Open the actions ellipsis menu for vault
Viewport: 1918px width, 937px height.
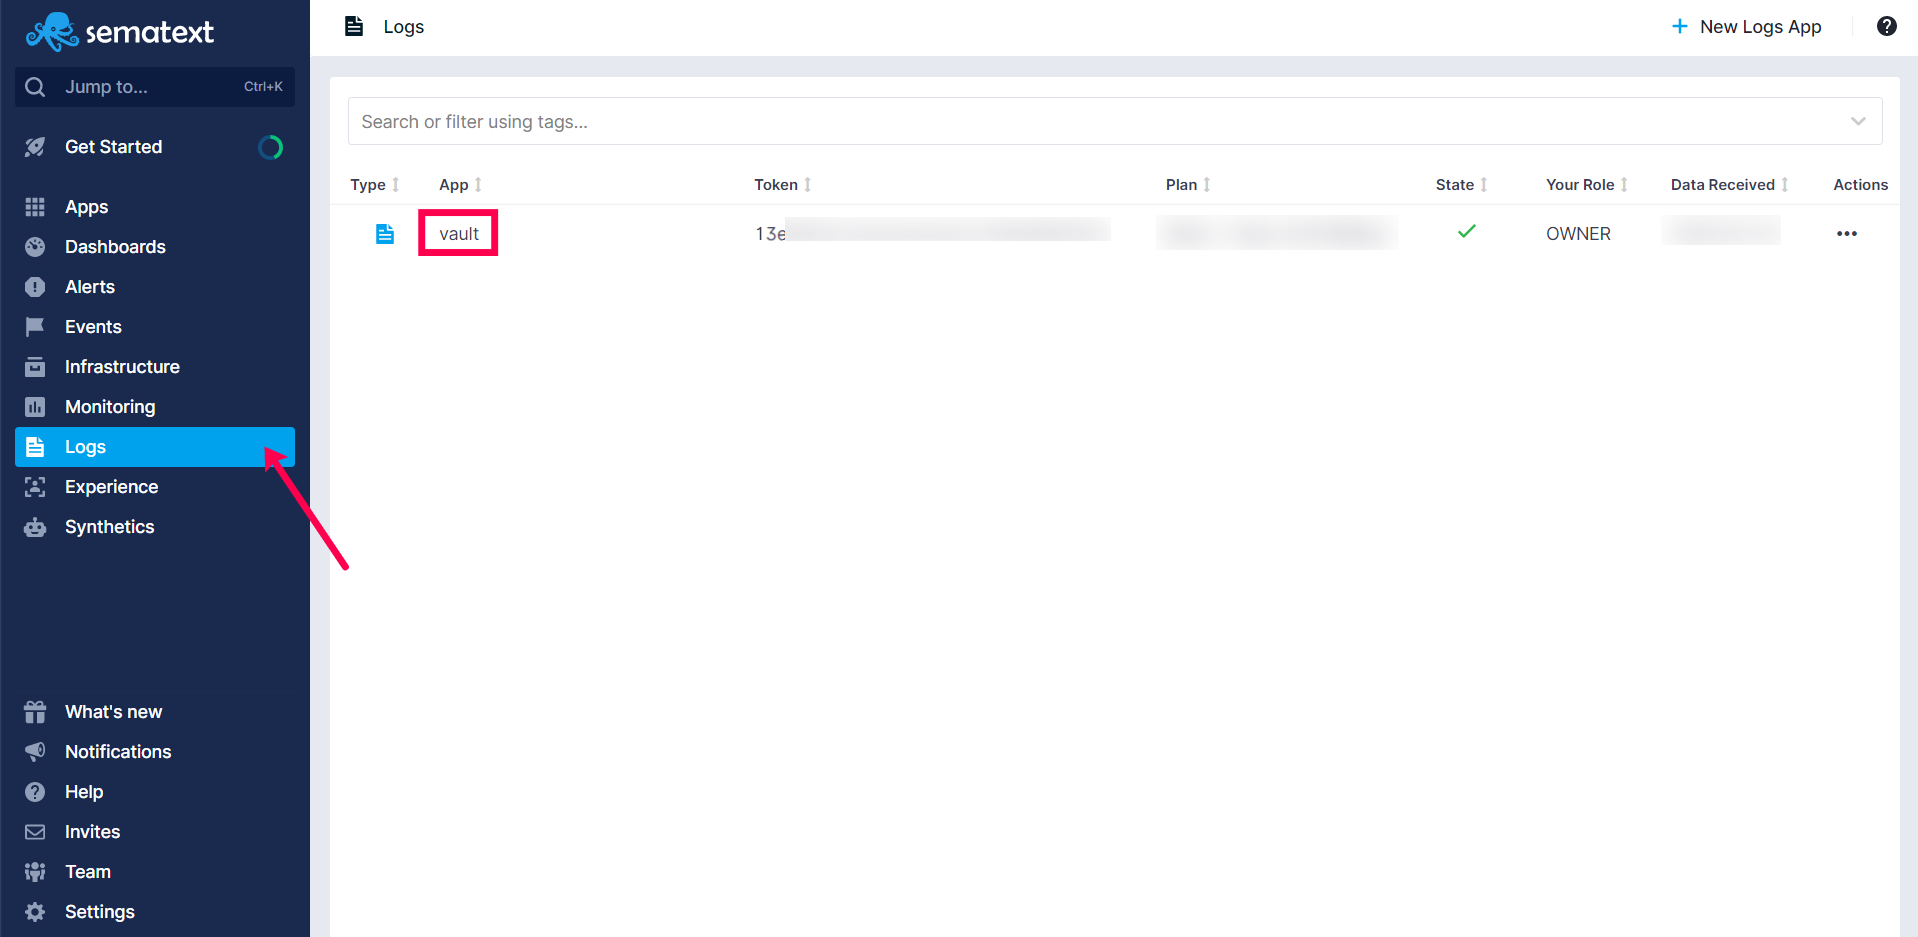click(x=1847, y=234)
